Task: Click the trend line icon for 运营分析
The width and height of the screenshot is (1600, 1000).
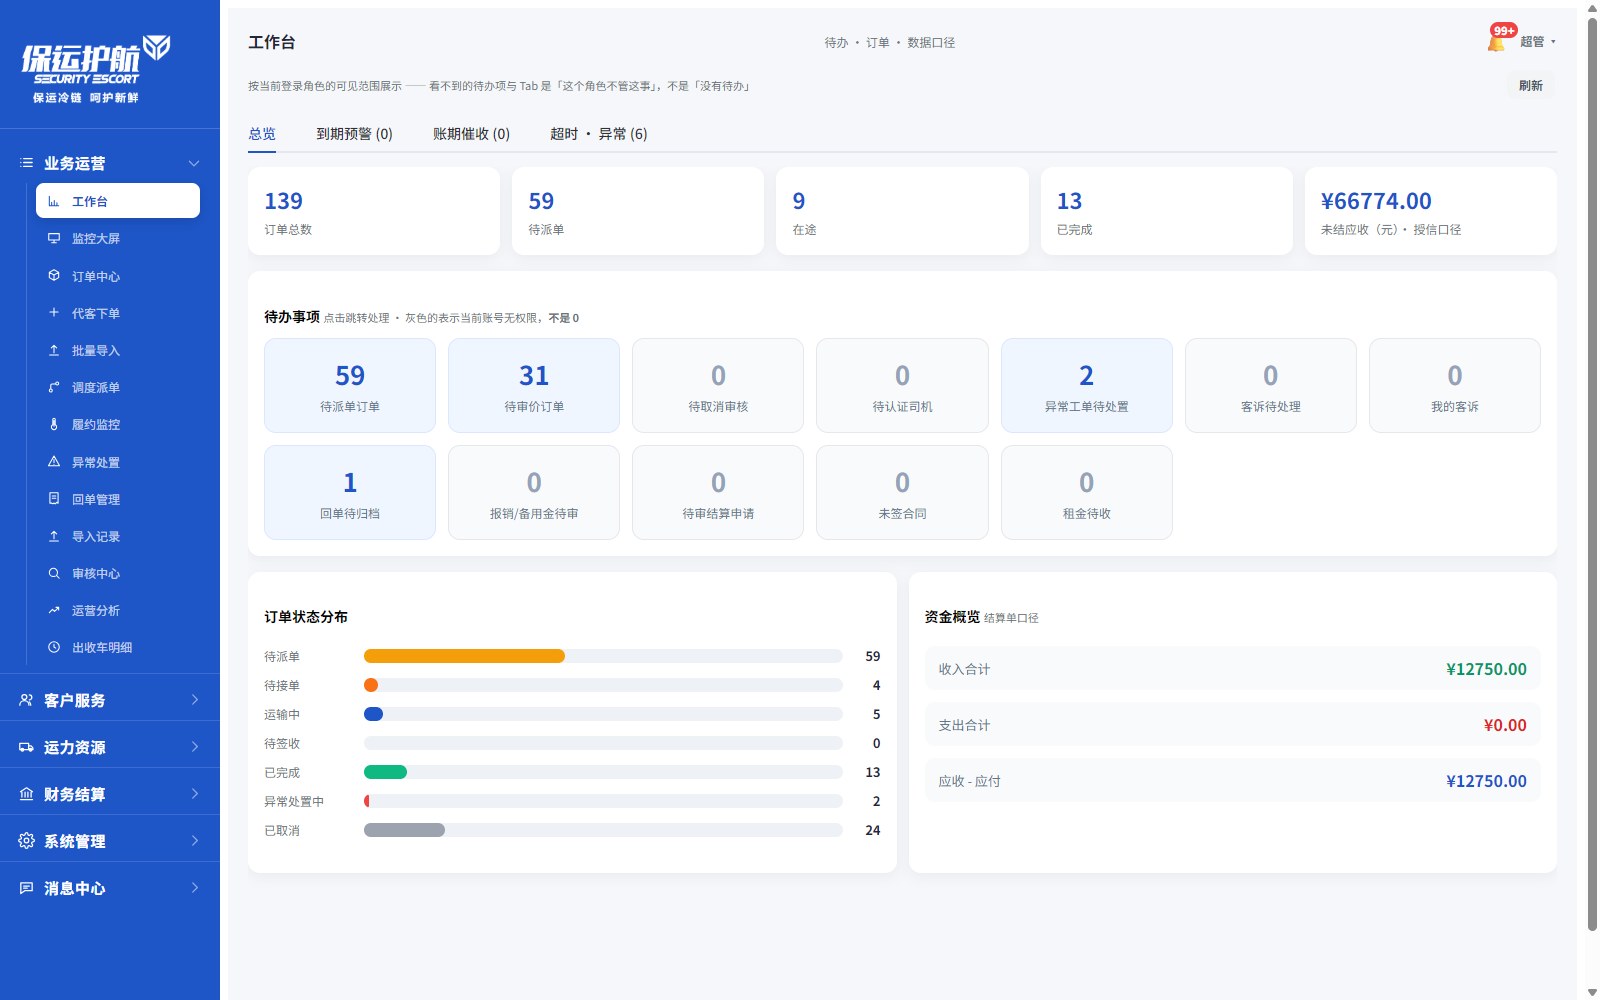Action: pyautogui.click(x=54, y=610)
